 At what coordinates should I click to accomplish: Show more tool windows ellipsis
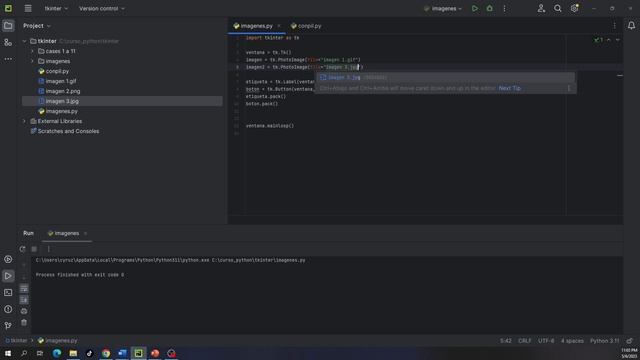pos(8,59)
